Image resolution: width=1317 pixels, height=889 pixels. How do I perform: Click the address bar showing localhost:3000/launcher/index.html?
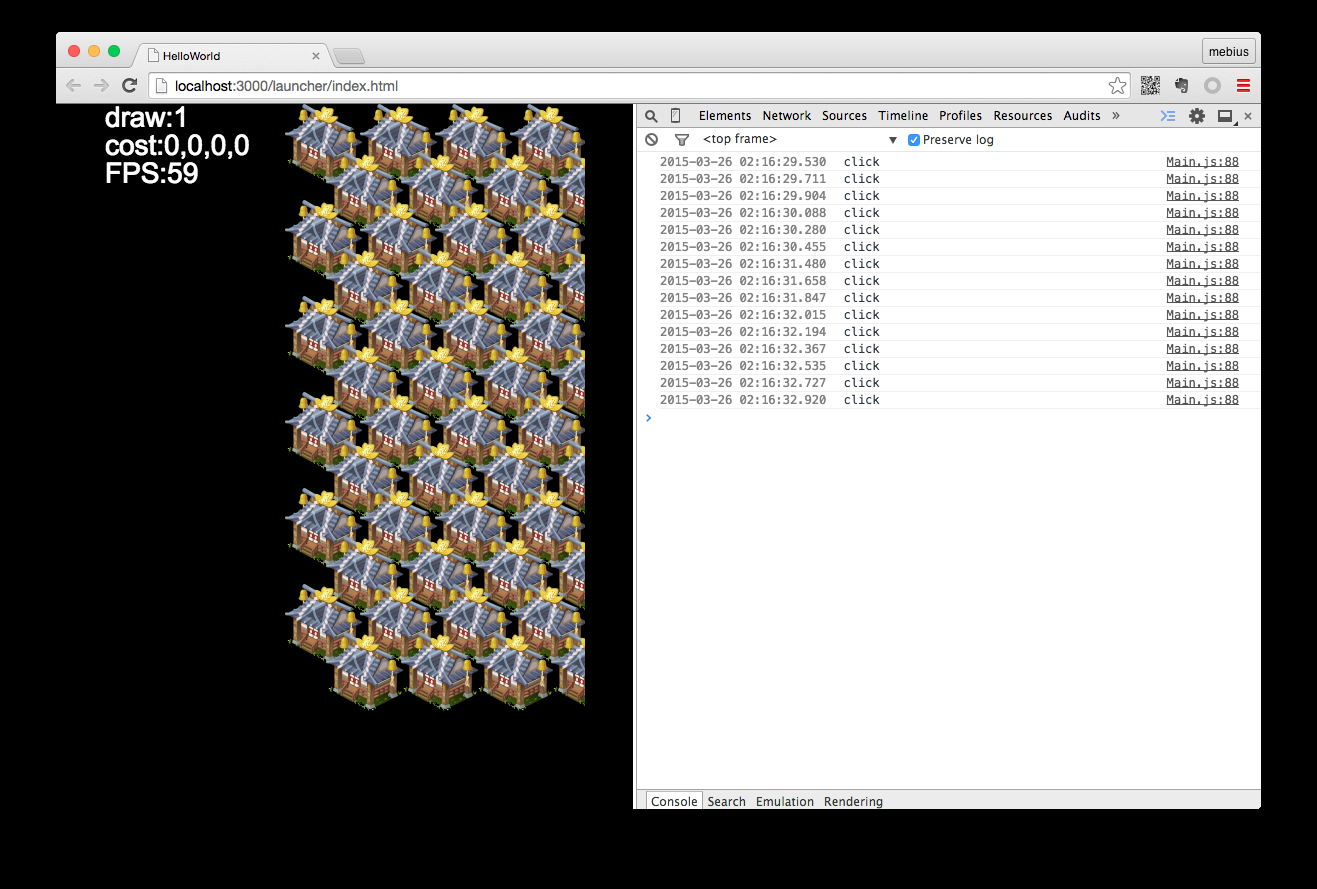coord(638,86)
